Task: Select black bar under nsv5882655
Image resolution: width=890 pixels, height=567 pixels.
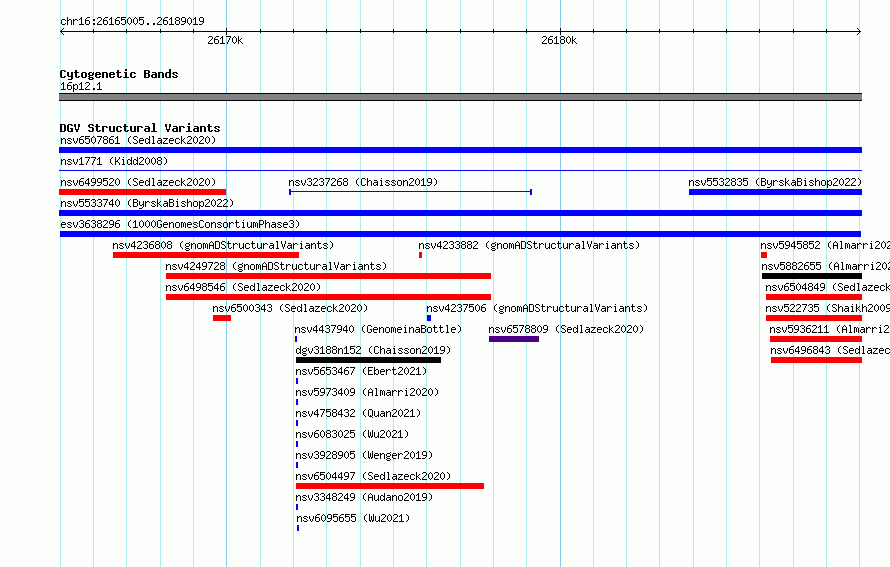Action: coord(812,276)
